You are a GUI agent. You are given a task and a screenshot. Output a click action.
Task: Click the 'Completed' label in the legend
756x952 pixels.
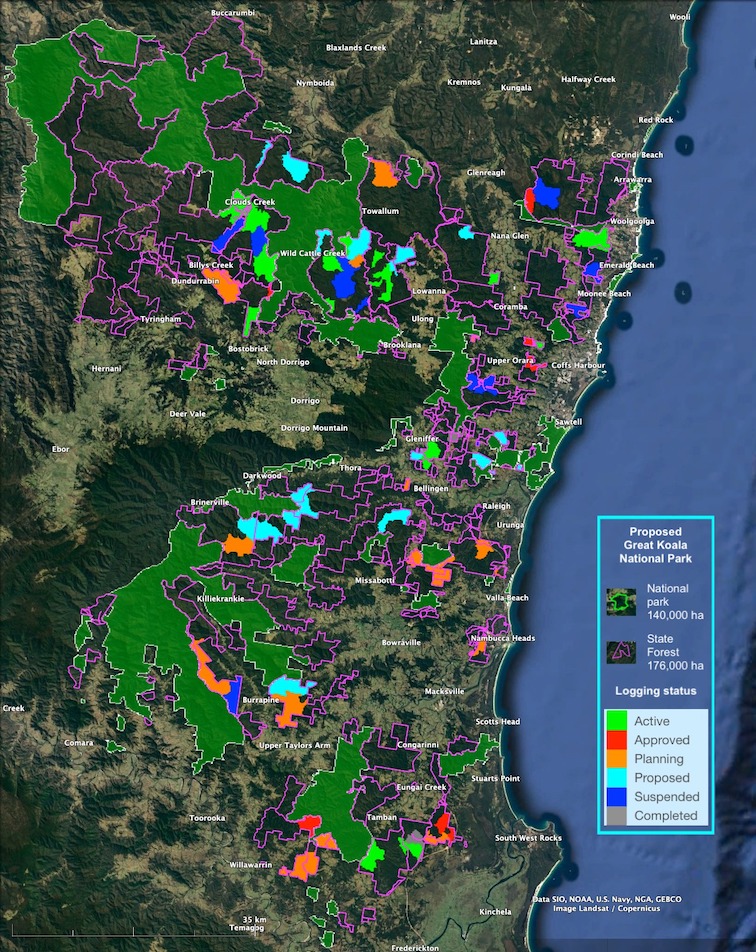point(666,815)
